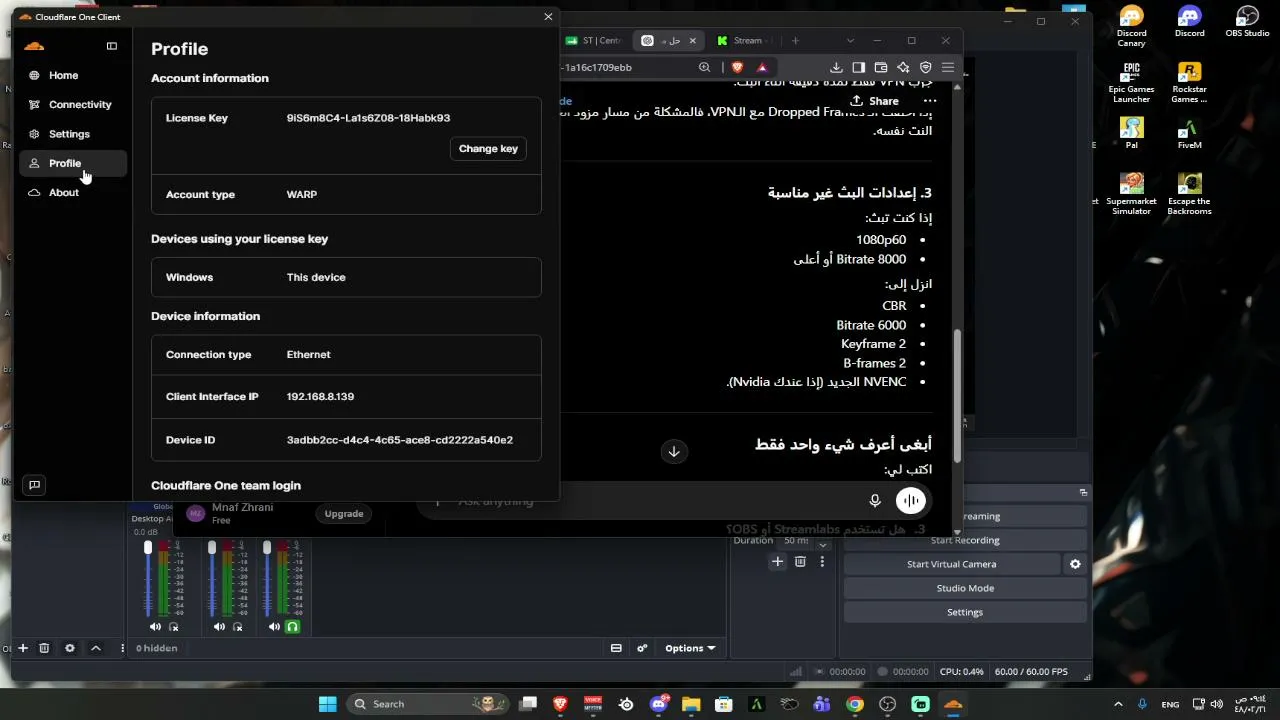Expand the Options dropdown in OBS mixer
1280x720 pixels.
click(x=690, y=648)
